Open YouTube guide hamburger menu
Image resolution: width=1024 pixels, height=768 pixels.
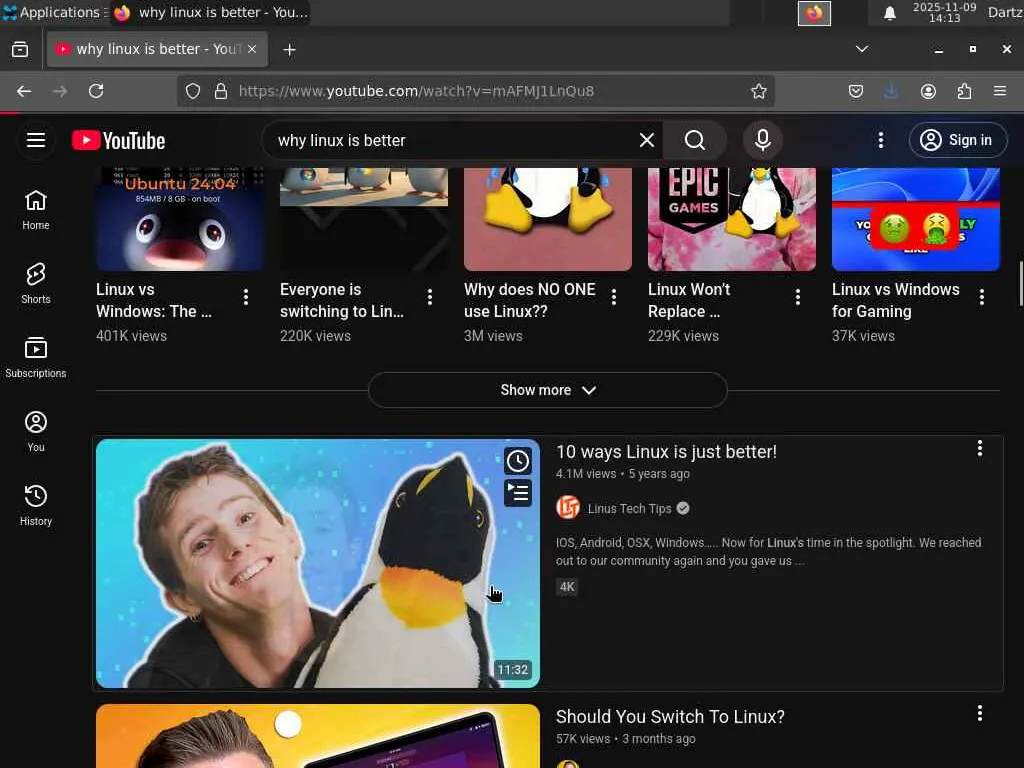(x=36, y=140)
